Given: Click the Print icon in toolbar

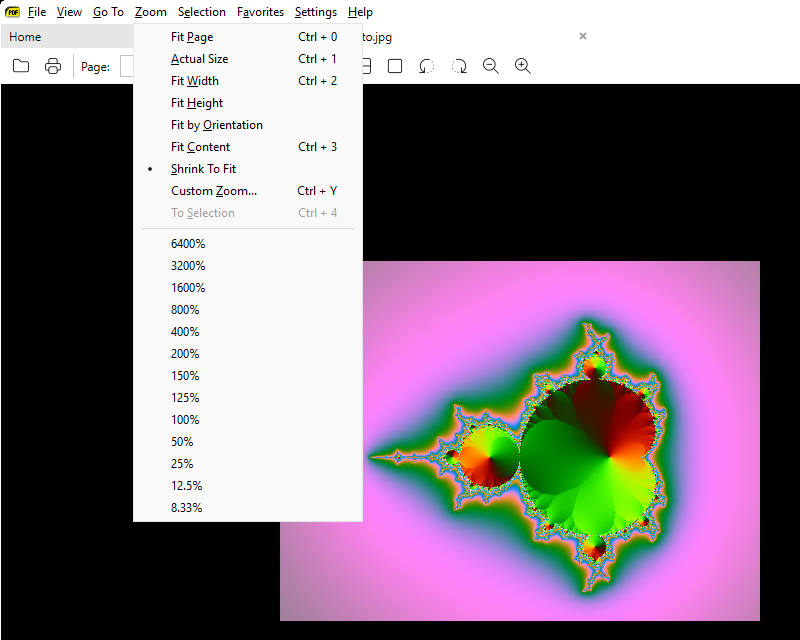Looking at the screenshot, I should (x=53, y=66).
